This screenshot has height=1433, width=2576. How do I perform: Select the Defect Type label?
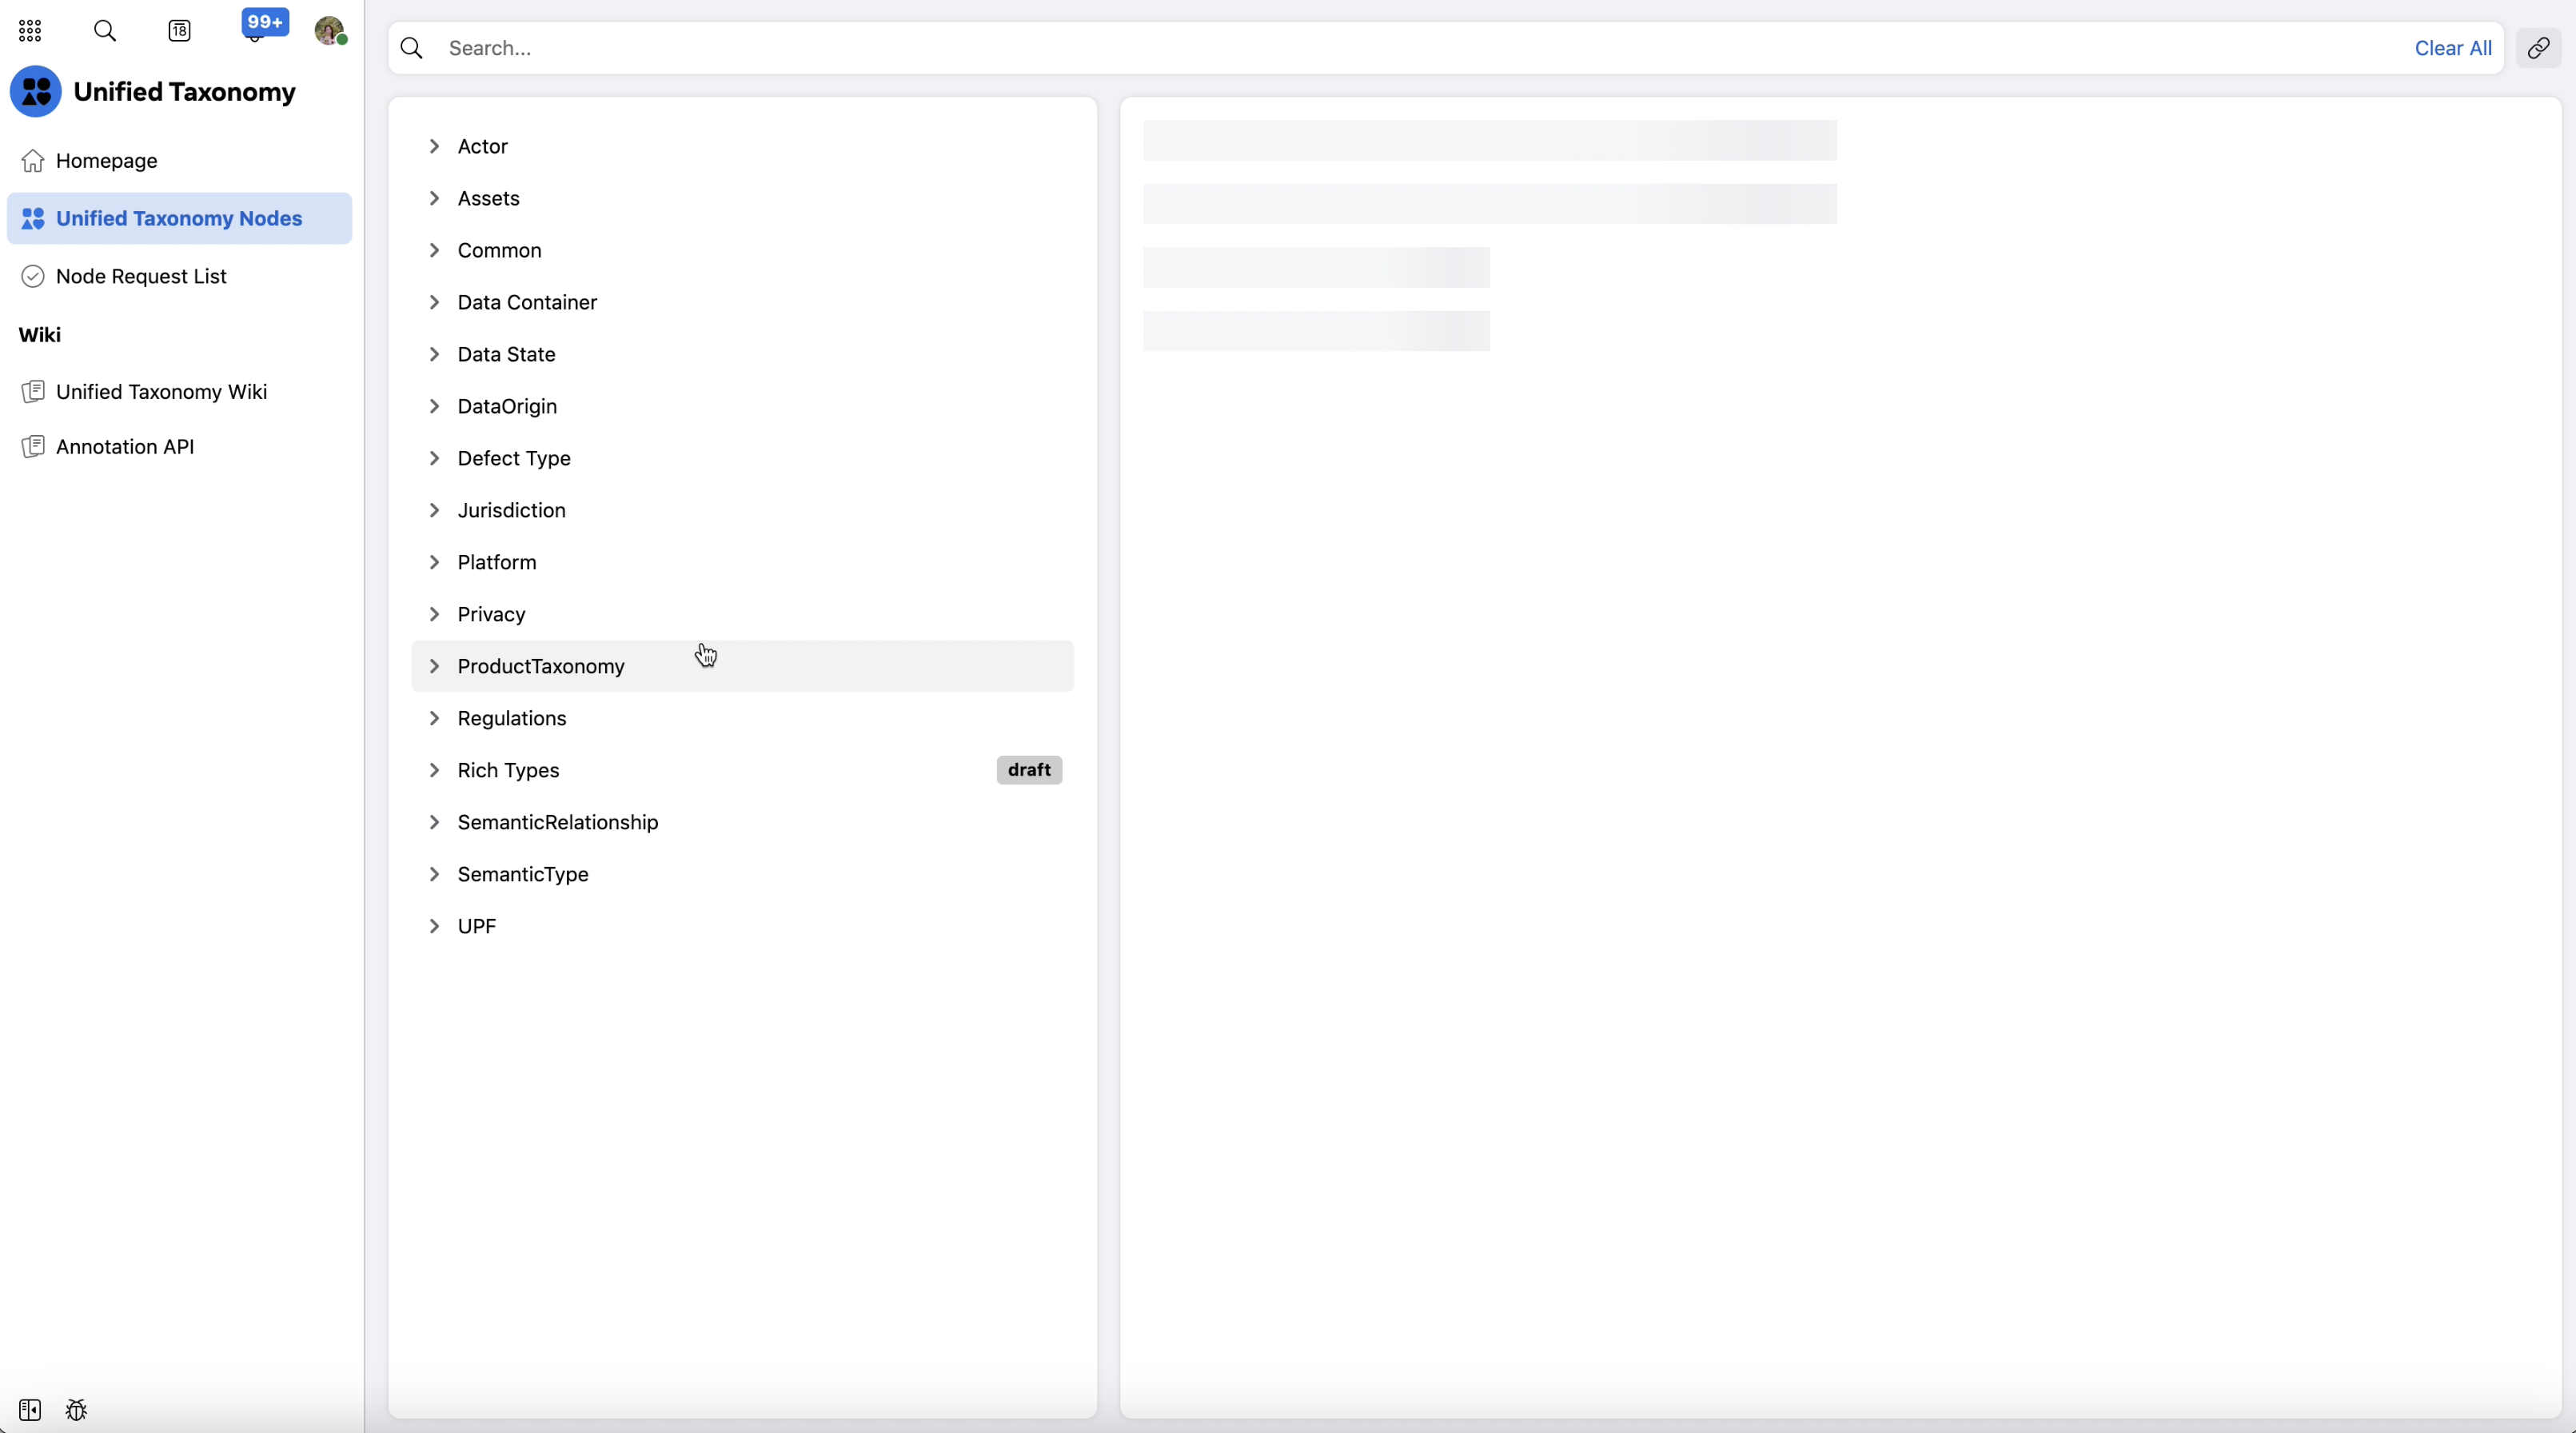514,458
